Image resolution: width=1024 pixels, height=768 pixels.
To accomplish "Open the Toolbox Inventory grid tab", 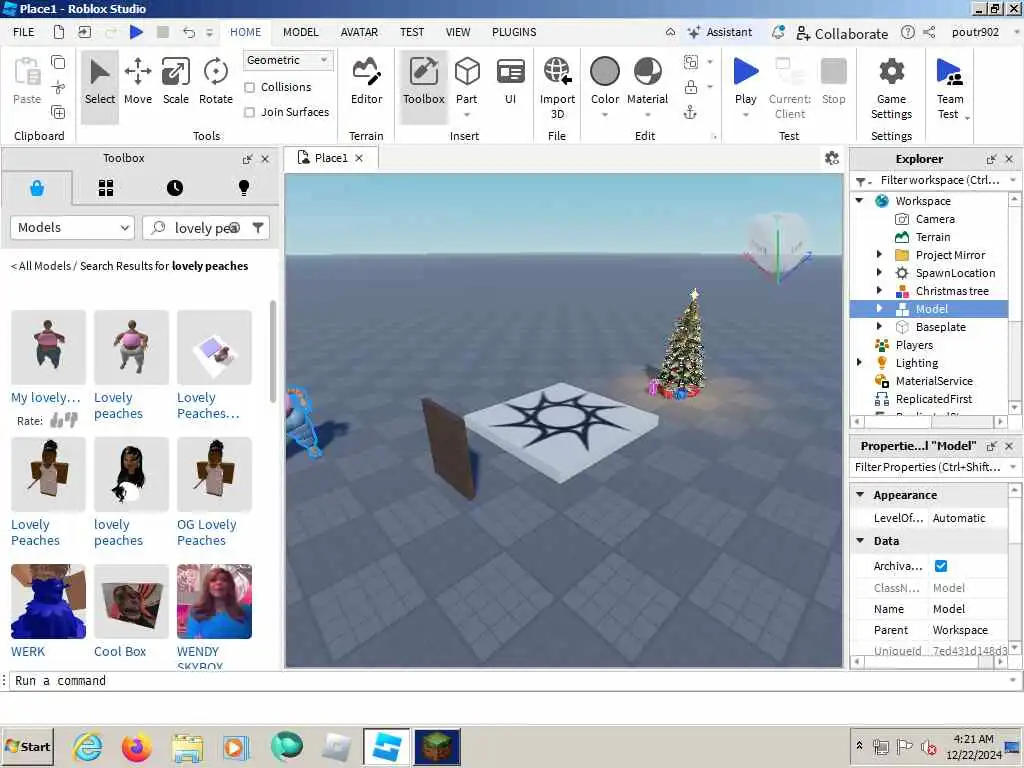I will point(106,188).
